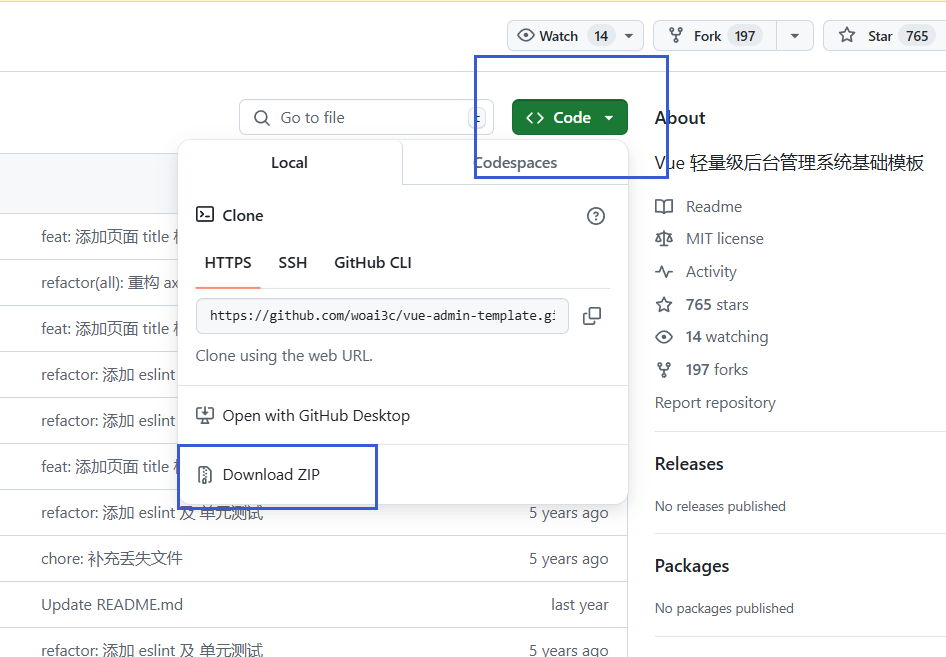The height and width of the screenshot is (657, 946).
Task: Select the GitHub CLI clone tab
Action: click(373, 263)
